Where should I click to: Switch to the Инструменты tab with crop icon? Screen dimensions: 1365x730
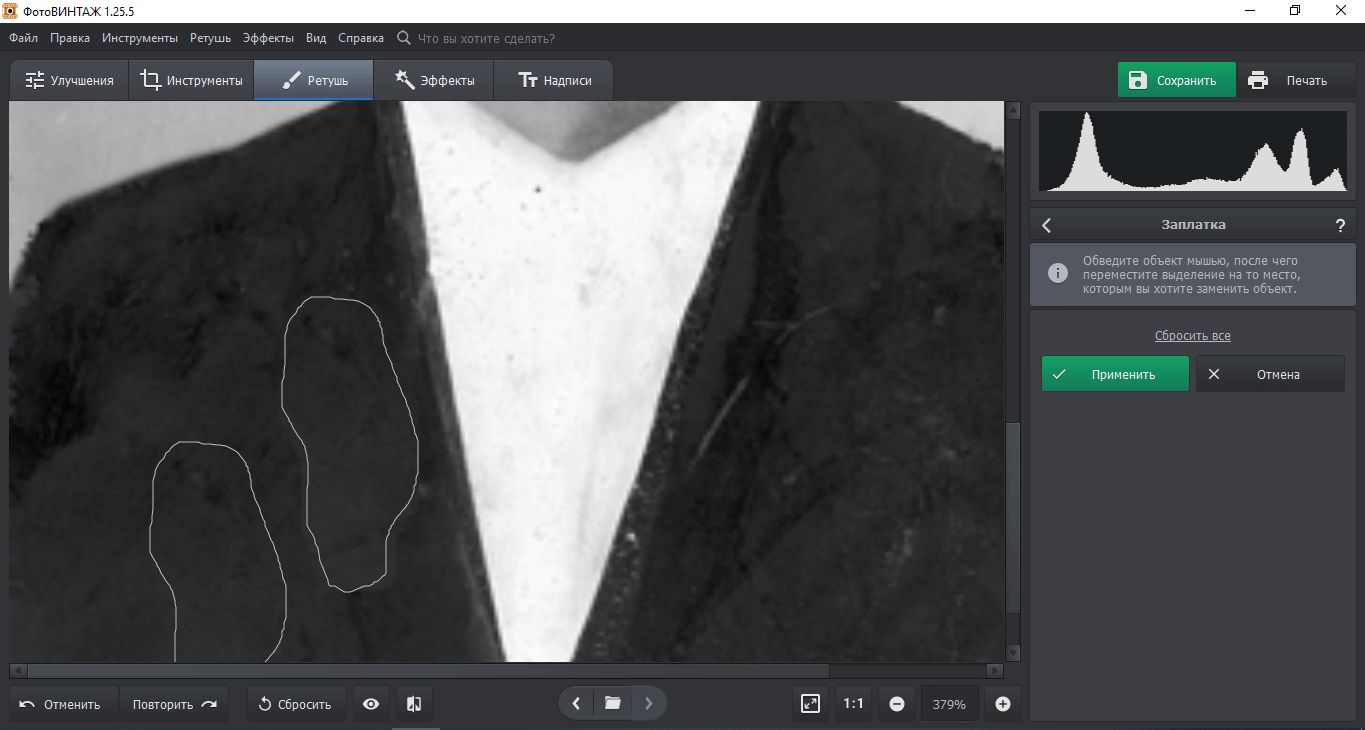(191, 81)
